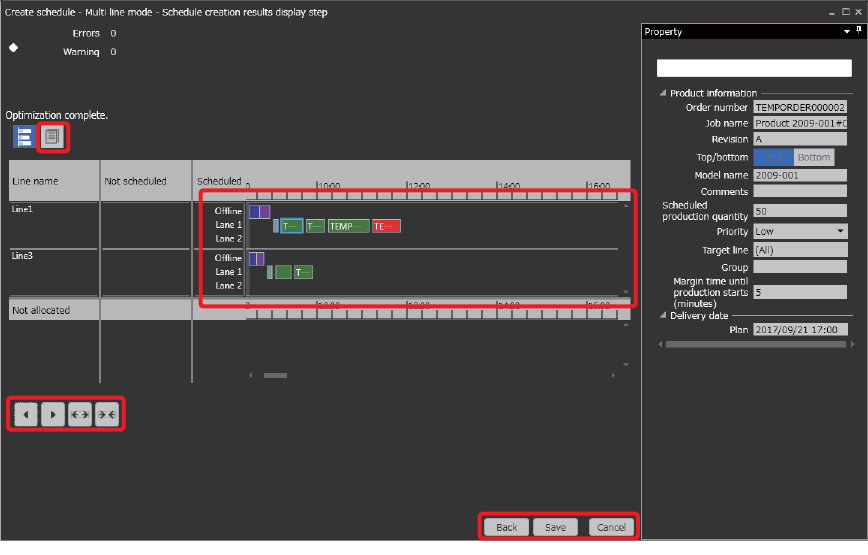Screen dimensions: 868x555
Task: Select the red TE job in Line1
Action: point(386,226)
